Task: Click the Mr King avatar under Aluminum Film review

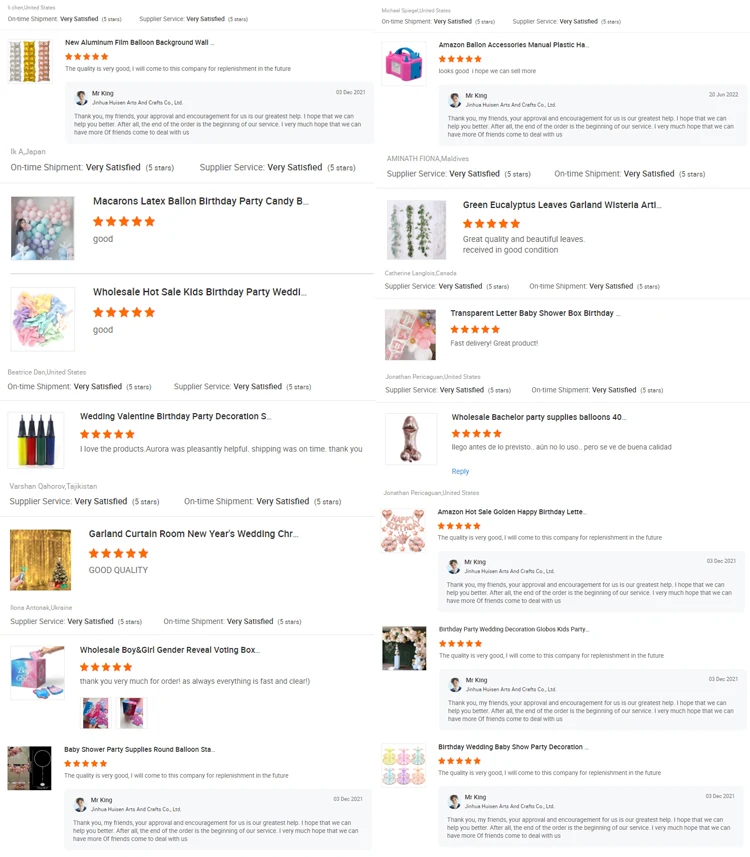Action: [x=81, y=98]
